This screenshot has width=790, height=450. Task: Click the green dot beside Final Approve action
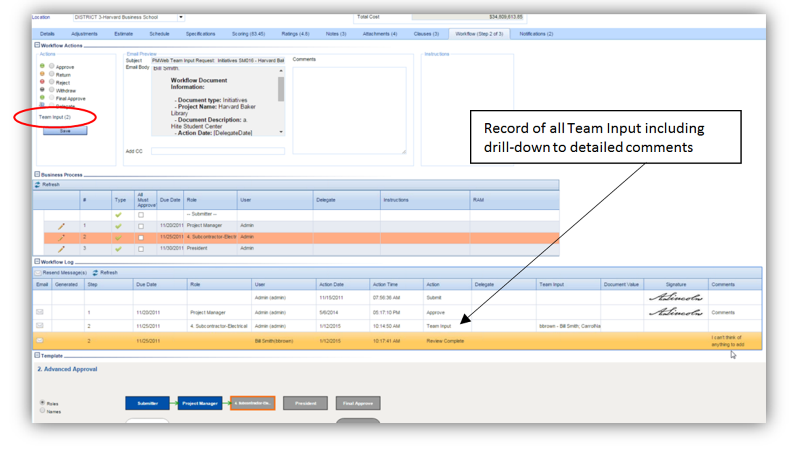pyautogui.click(x=42, y=97)
